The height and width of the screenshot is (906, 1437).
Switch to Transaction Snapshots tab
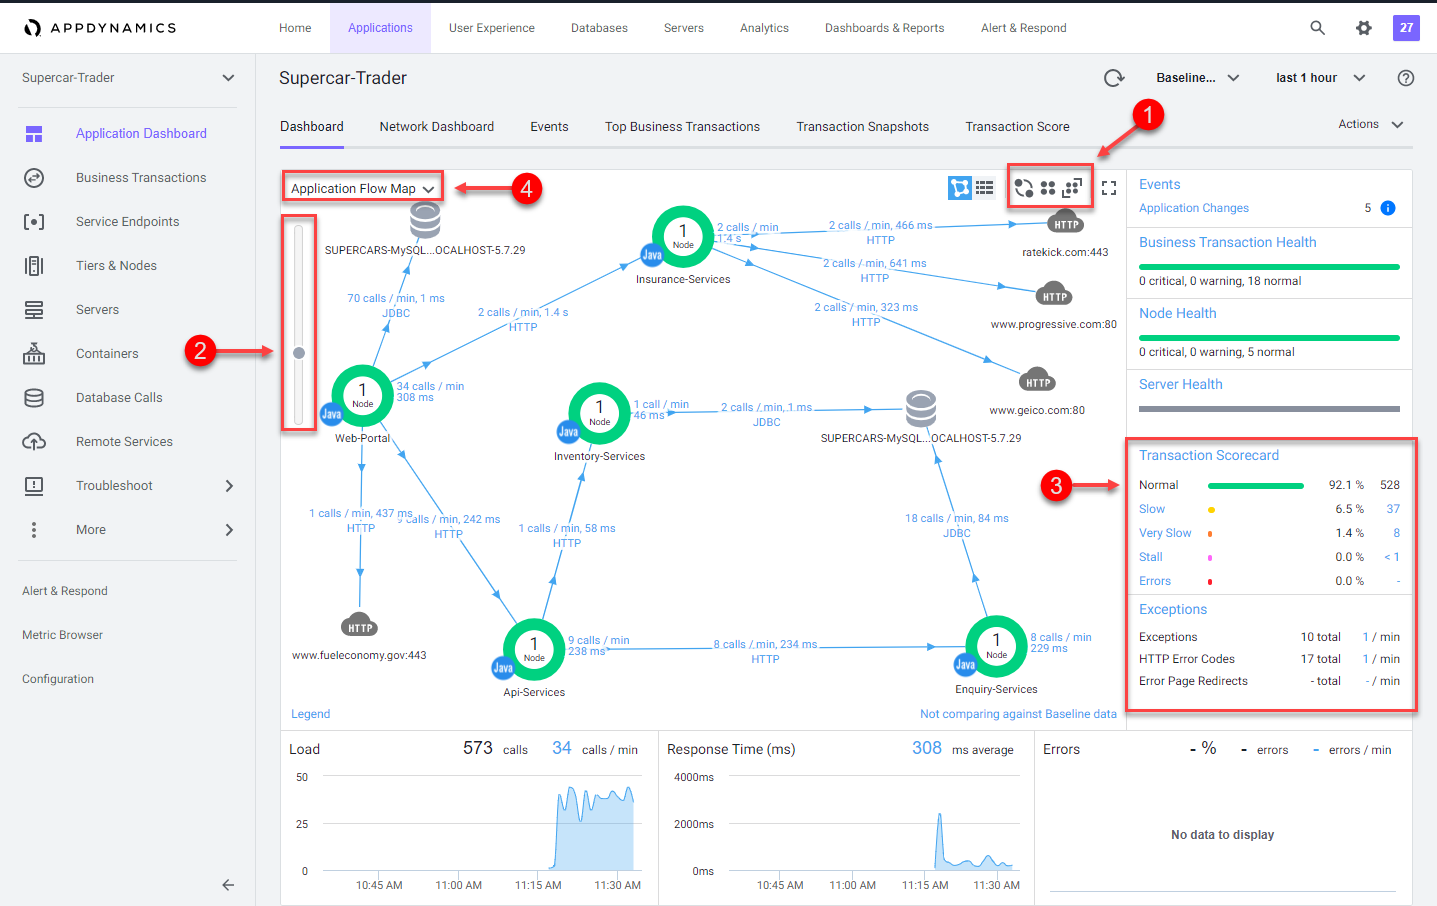pos(862,126)
